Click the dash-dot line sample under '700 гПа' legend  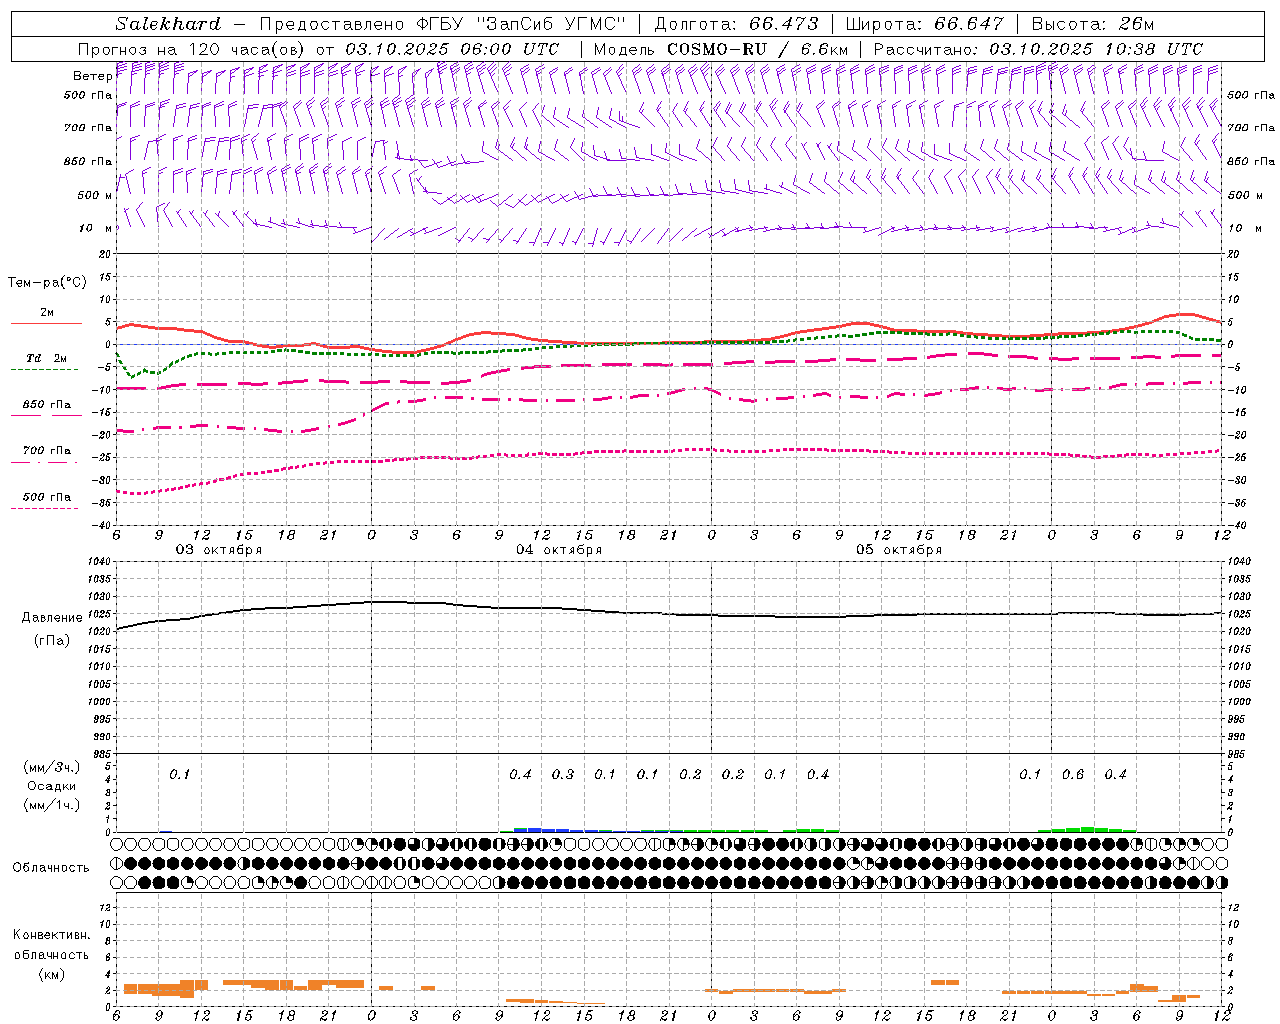[44, 462]
